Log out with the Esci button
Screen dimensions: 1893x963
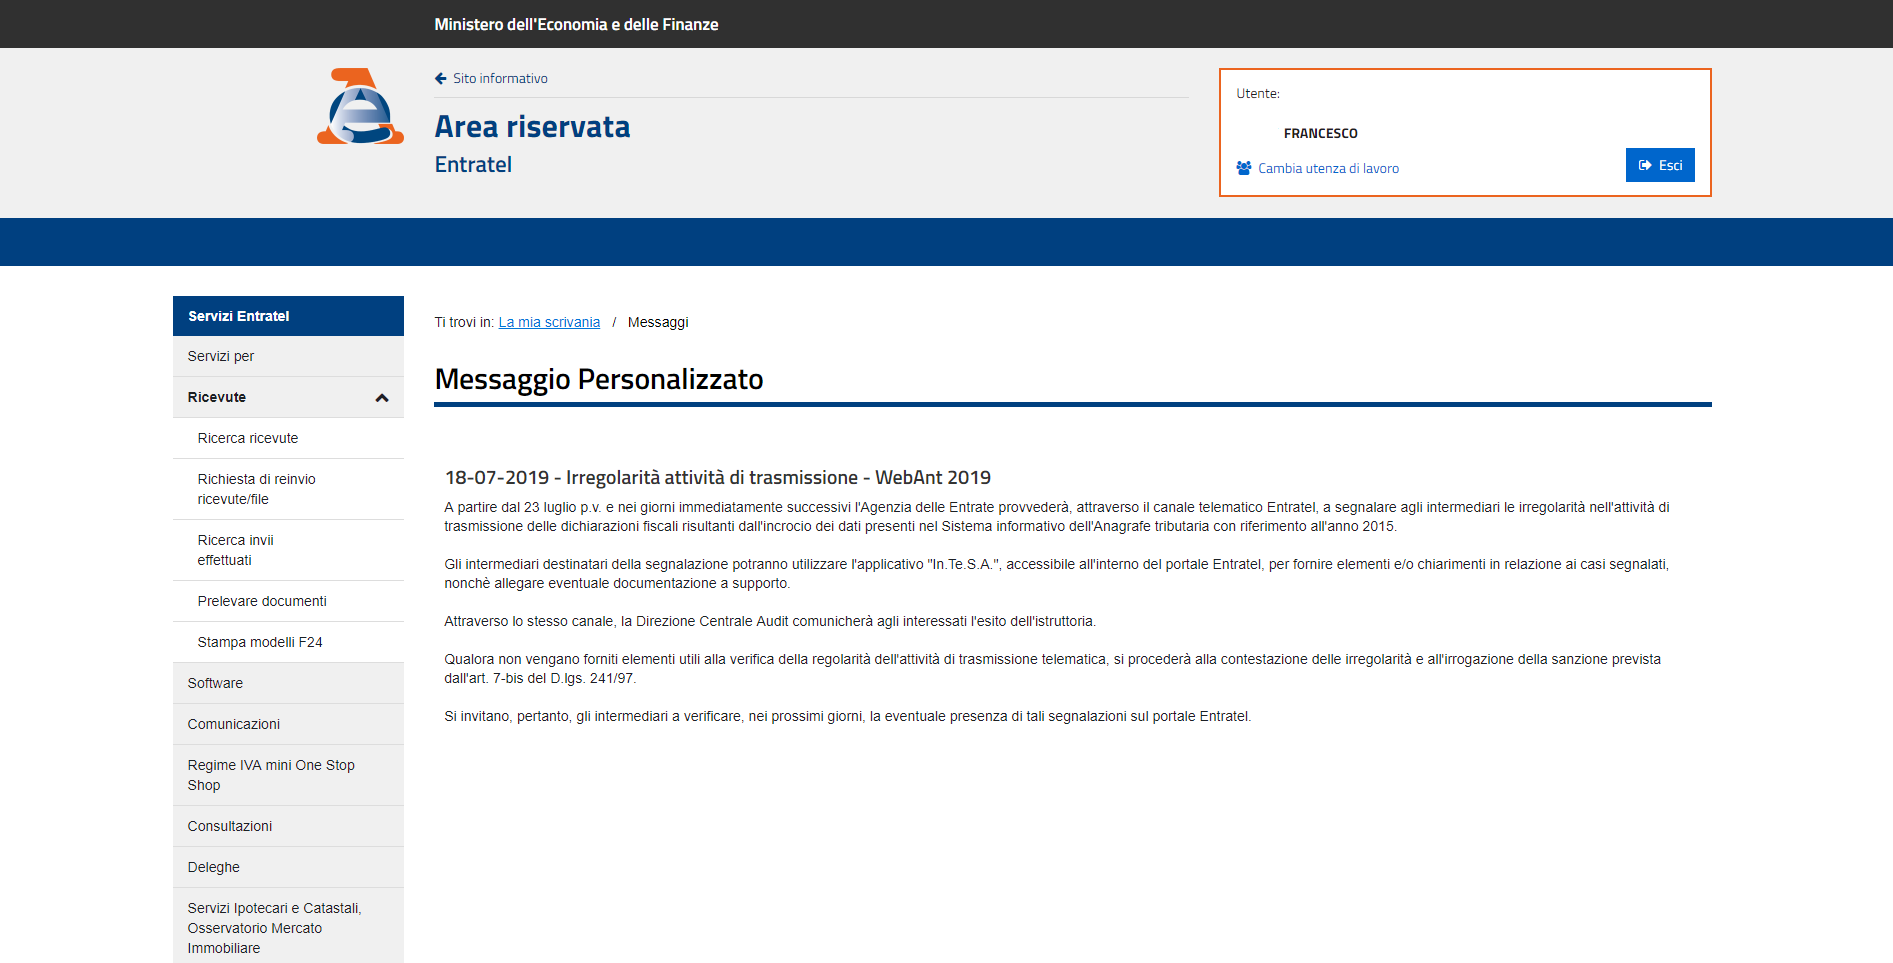point(1660,165)
